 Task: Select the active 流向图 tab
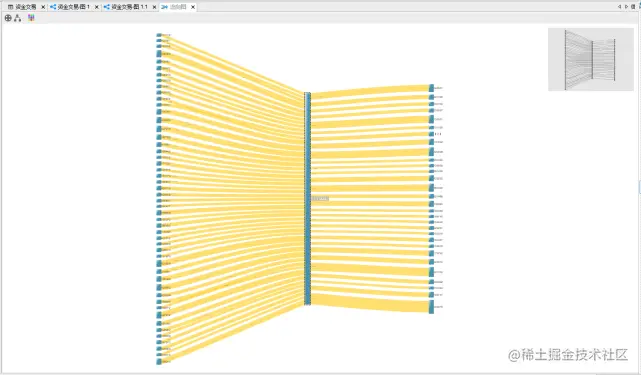[178, 7]
